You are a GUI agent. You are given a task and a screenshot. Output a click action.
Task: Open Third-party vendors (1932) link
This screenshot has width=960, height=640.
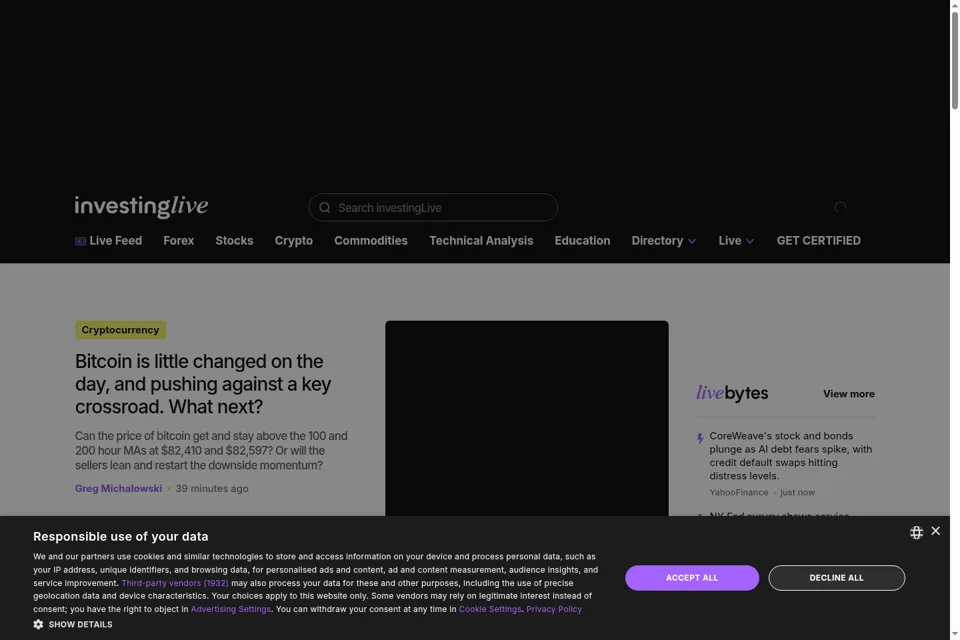point(174,583)
